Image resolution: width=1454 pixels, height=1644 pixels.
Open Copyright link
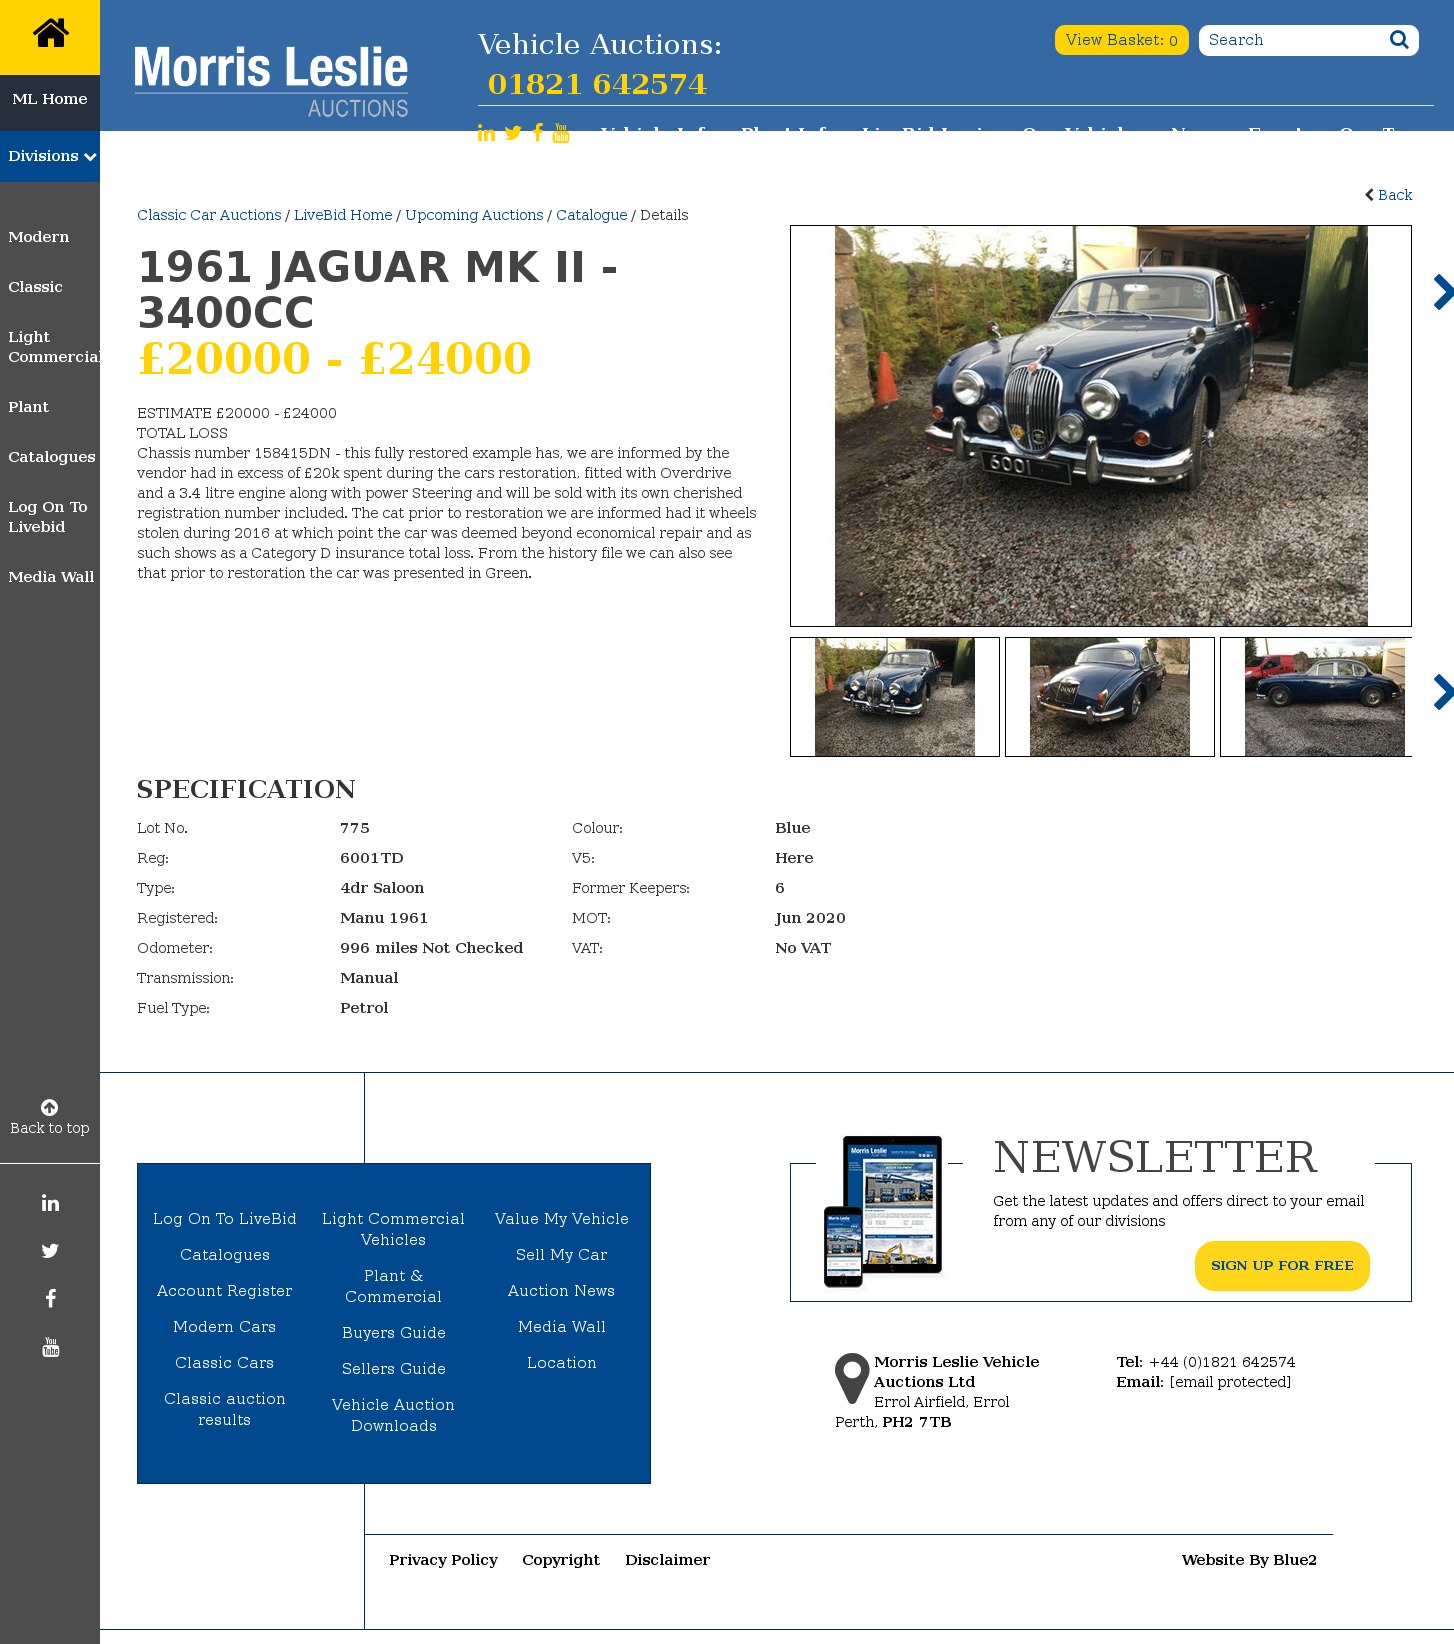tap(561, 1560)
